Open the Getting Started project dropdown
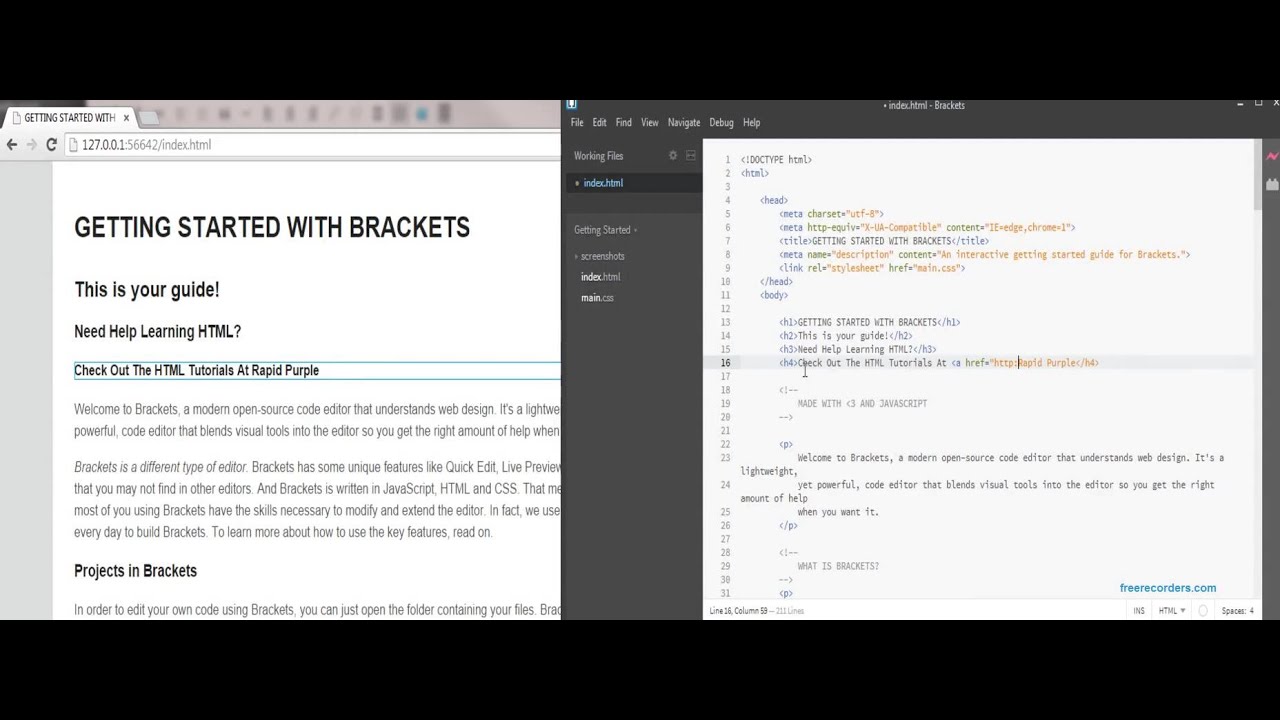The width and height of the screenshot is (1280, 720). 605,230
